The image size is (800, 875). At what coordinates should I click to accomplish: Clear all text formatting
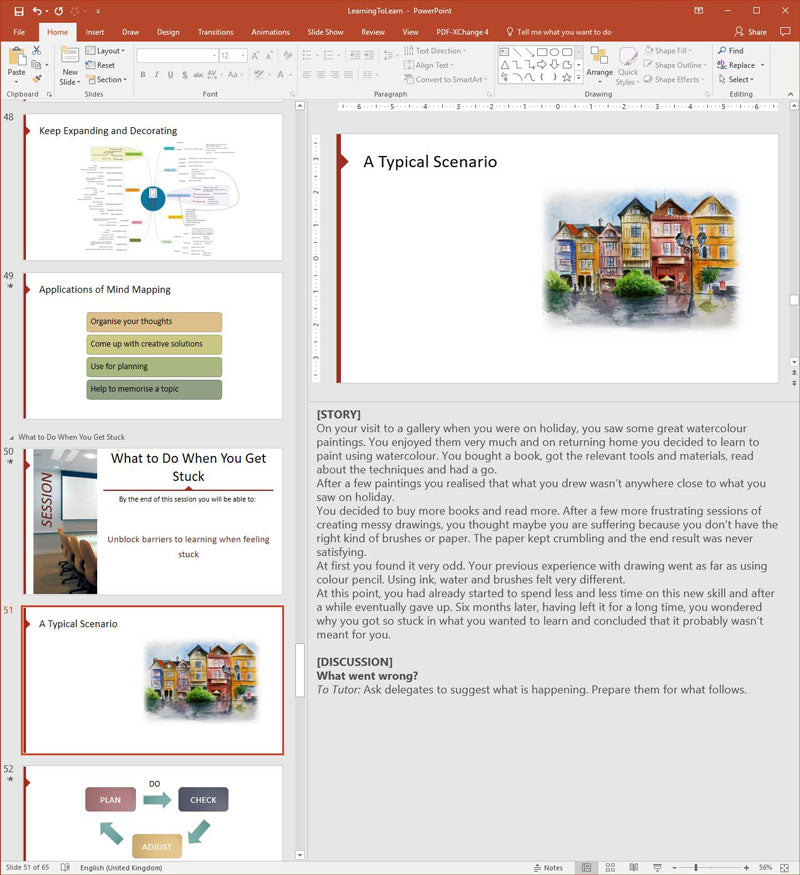288,56
